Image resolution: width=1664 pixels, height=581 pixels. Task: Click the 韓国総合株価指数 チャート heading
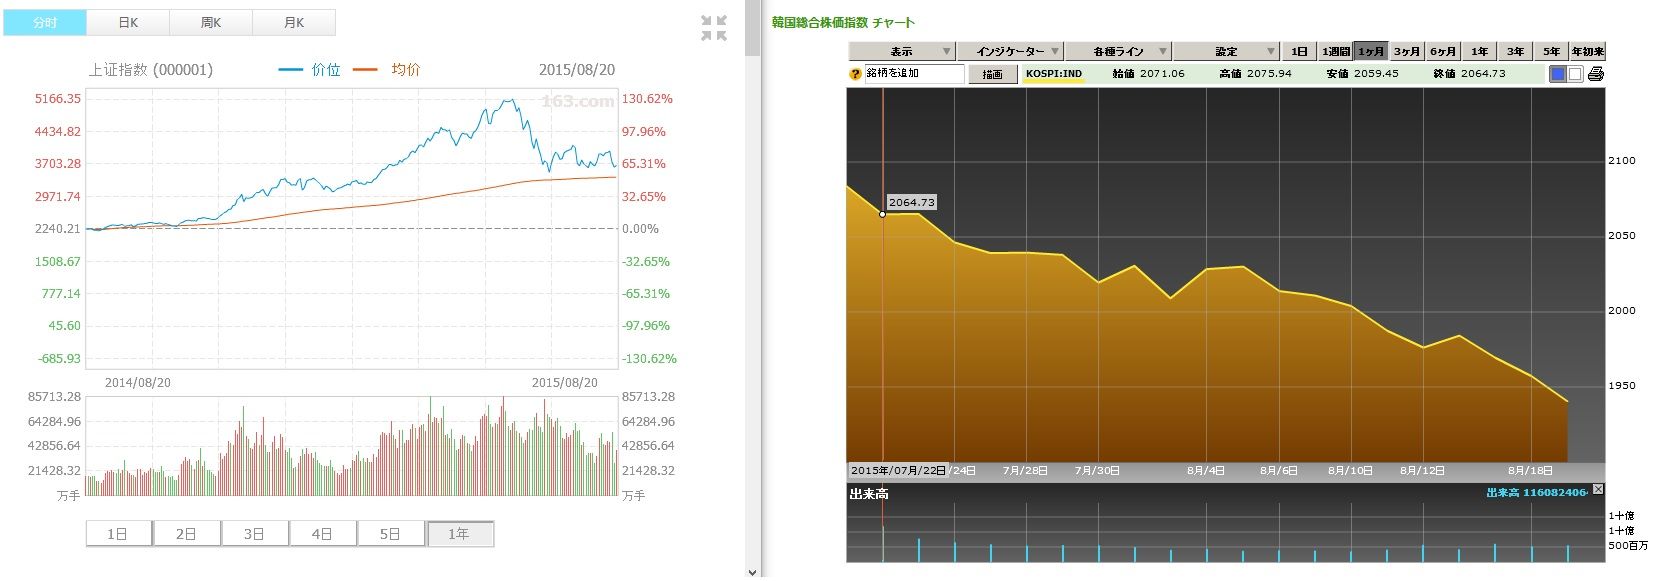pyautogui.click(x=843, y=22)
